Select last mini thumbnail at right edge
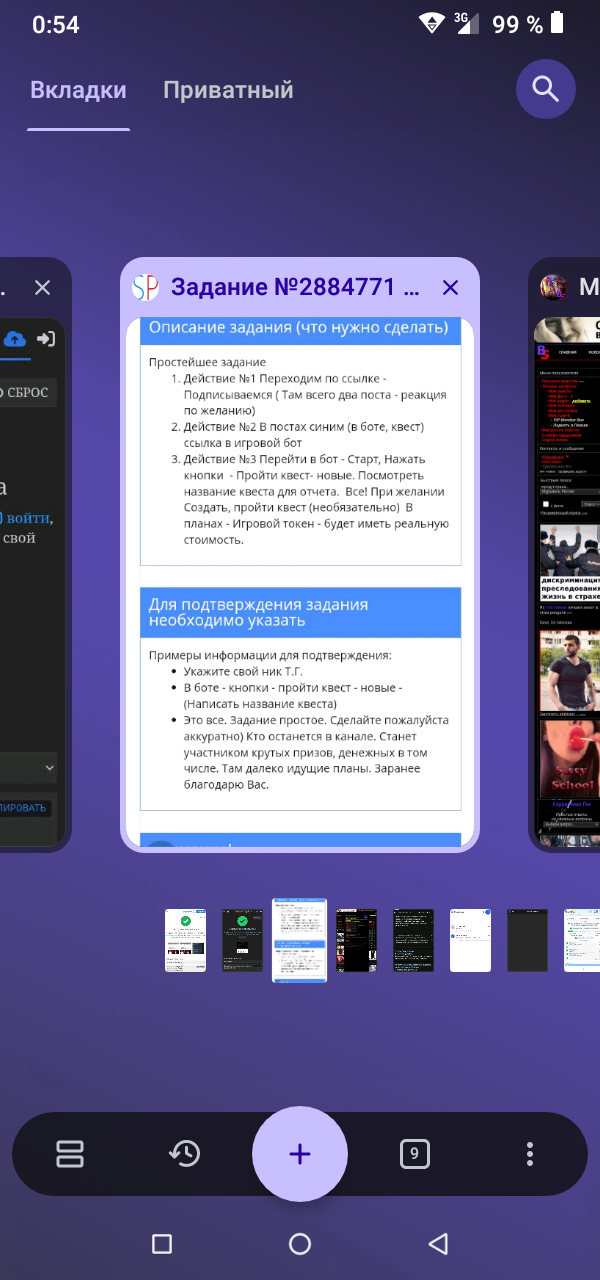This screenshot has width=600, height=1280. click(582, 940)
